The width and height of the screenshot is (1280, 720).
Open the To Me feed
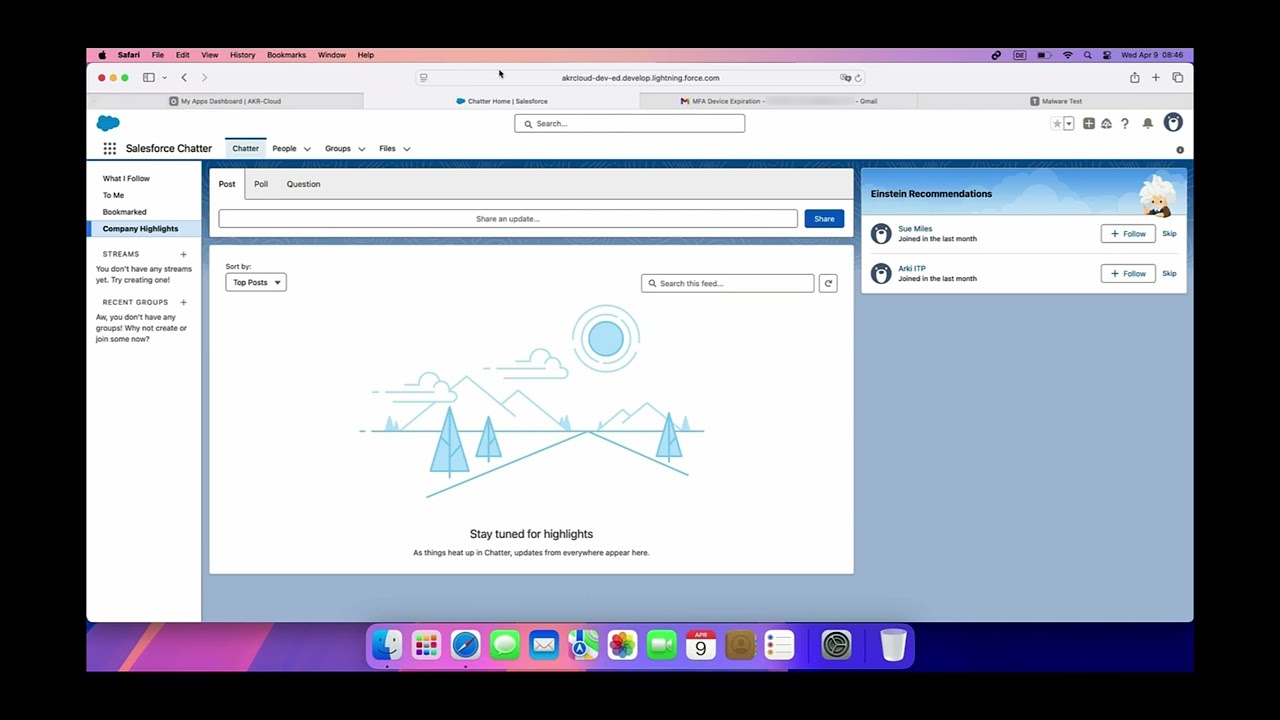(x=113, y=195)
